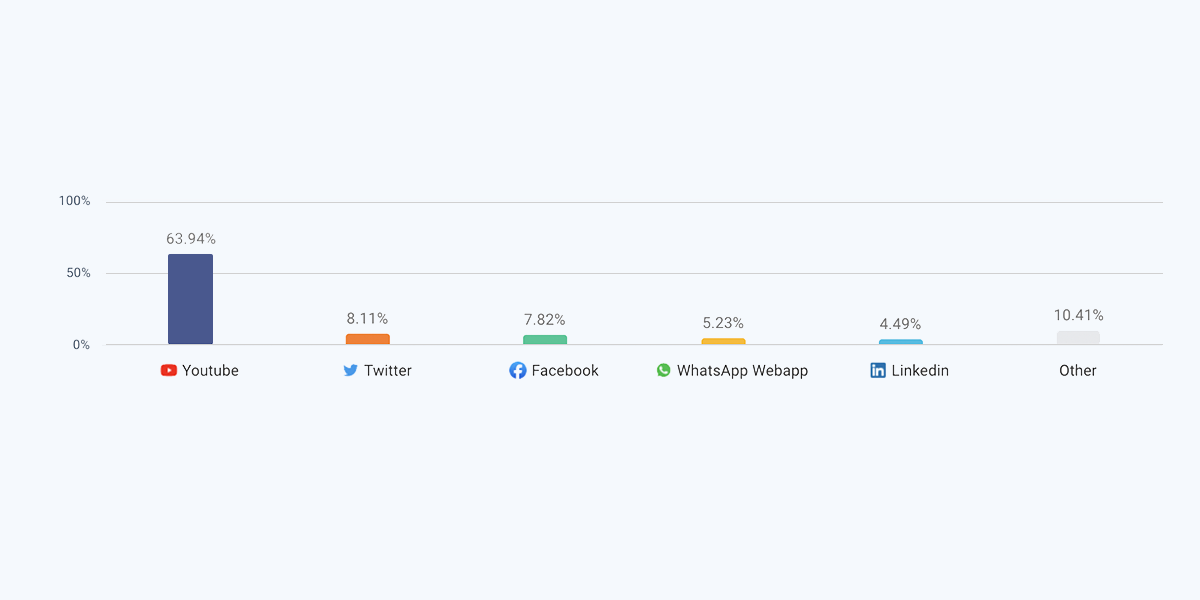Click the Facebook category label
Screen dimensions: 1200x600
click(x=565, y=370)
